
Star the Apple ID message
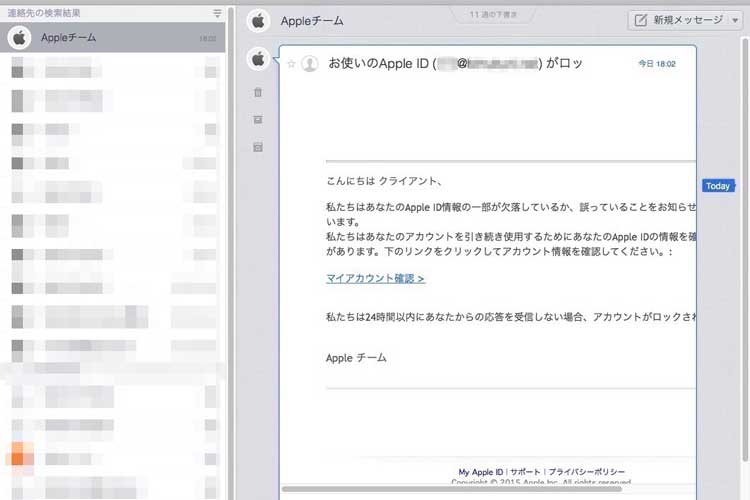click(291, 64)
